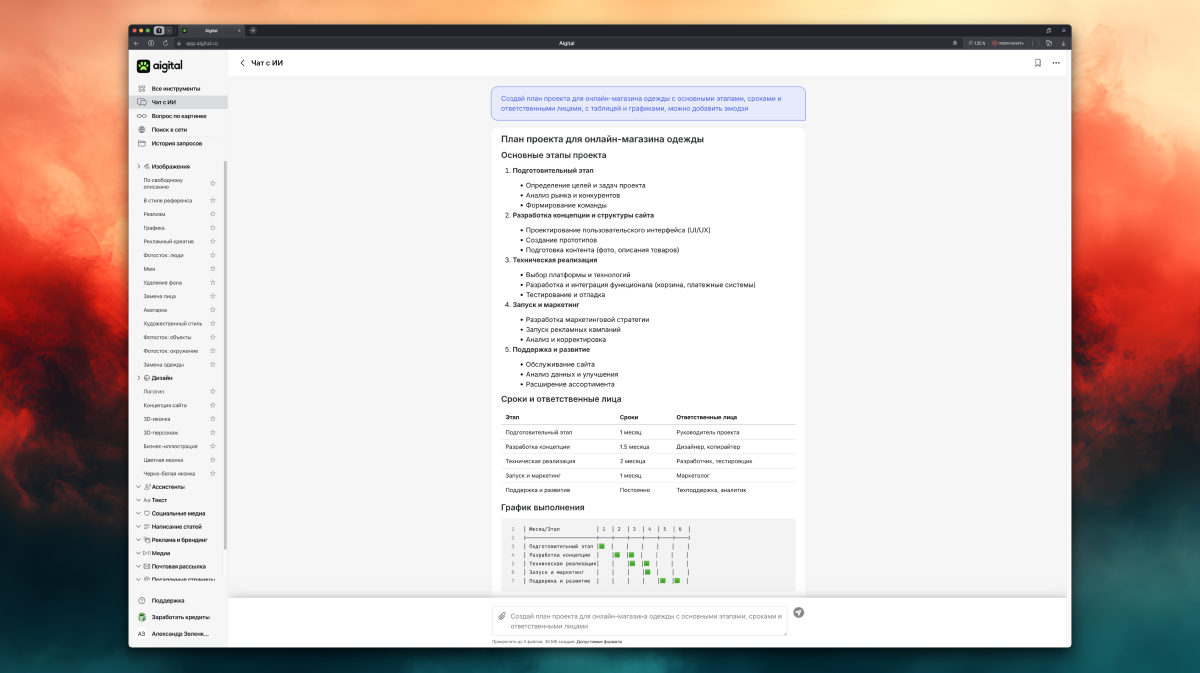Screen dimensions: 1200x673
Task: Click app.aigital.co address bar
Action: coord(202,43)
